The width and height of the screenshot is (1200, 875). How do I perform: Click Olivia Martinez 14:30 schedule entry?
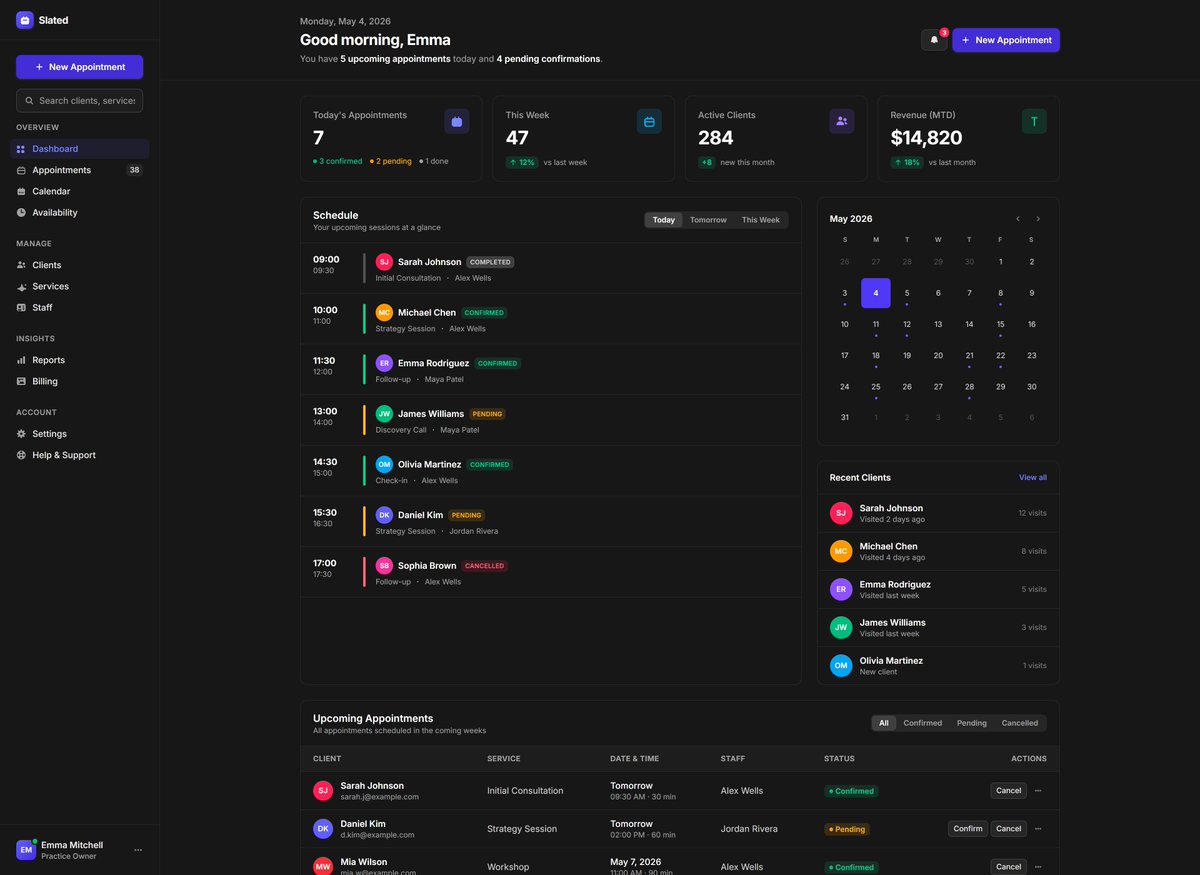[551, 471]
